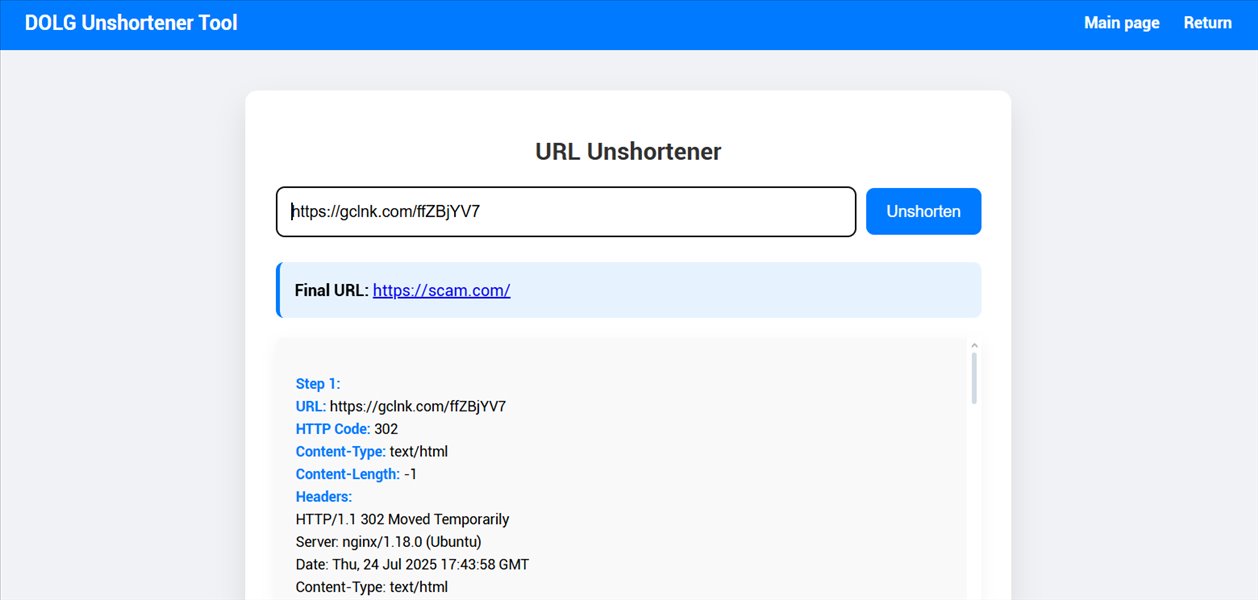The height and width of the screenshot is (600, 1258).
Task: Click the 'HTTP Code: 302' line
Action: [347, 429]
